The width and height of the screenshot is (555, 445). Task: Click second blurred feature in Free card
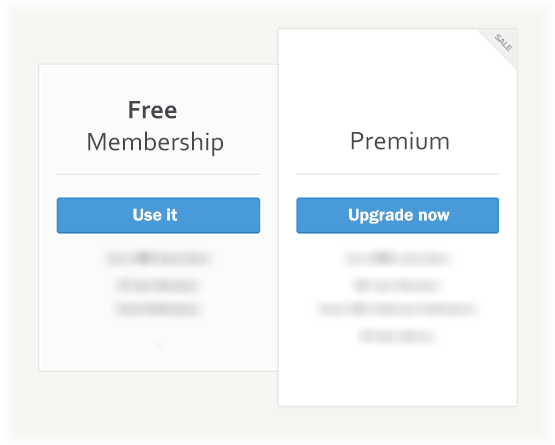click(x=158, y=285)
